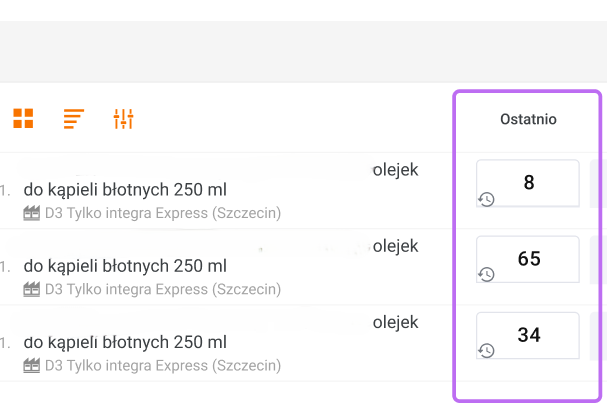Click the history icon beside value 34
The width and height of the screenshot is (607, 417).
pos(486,350)
